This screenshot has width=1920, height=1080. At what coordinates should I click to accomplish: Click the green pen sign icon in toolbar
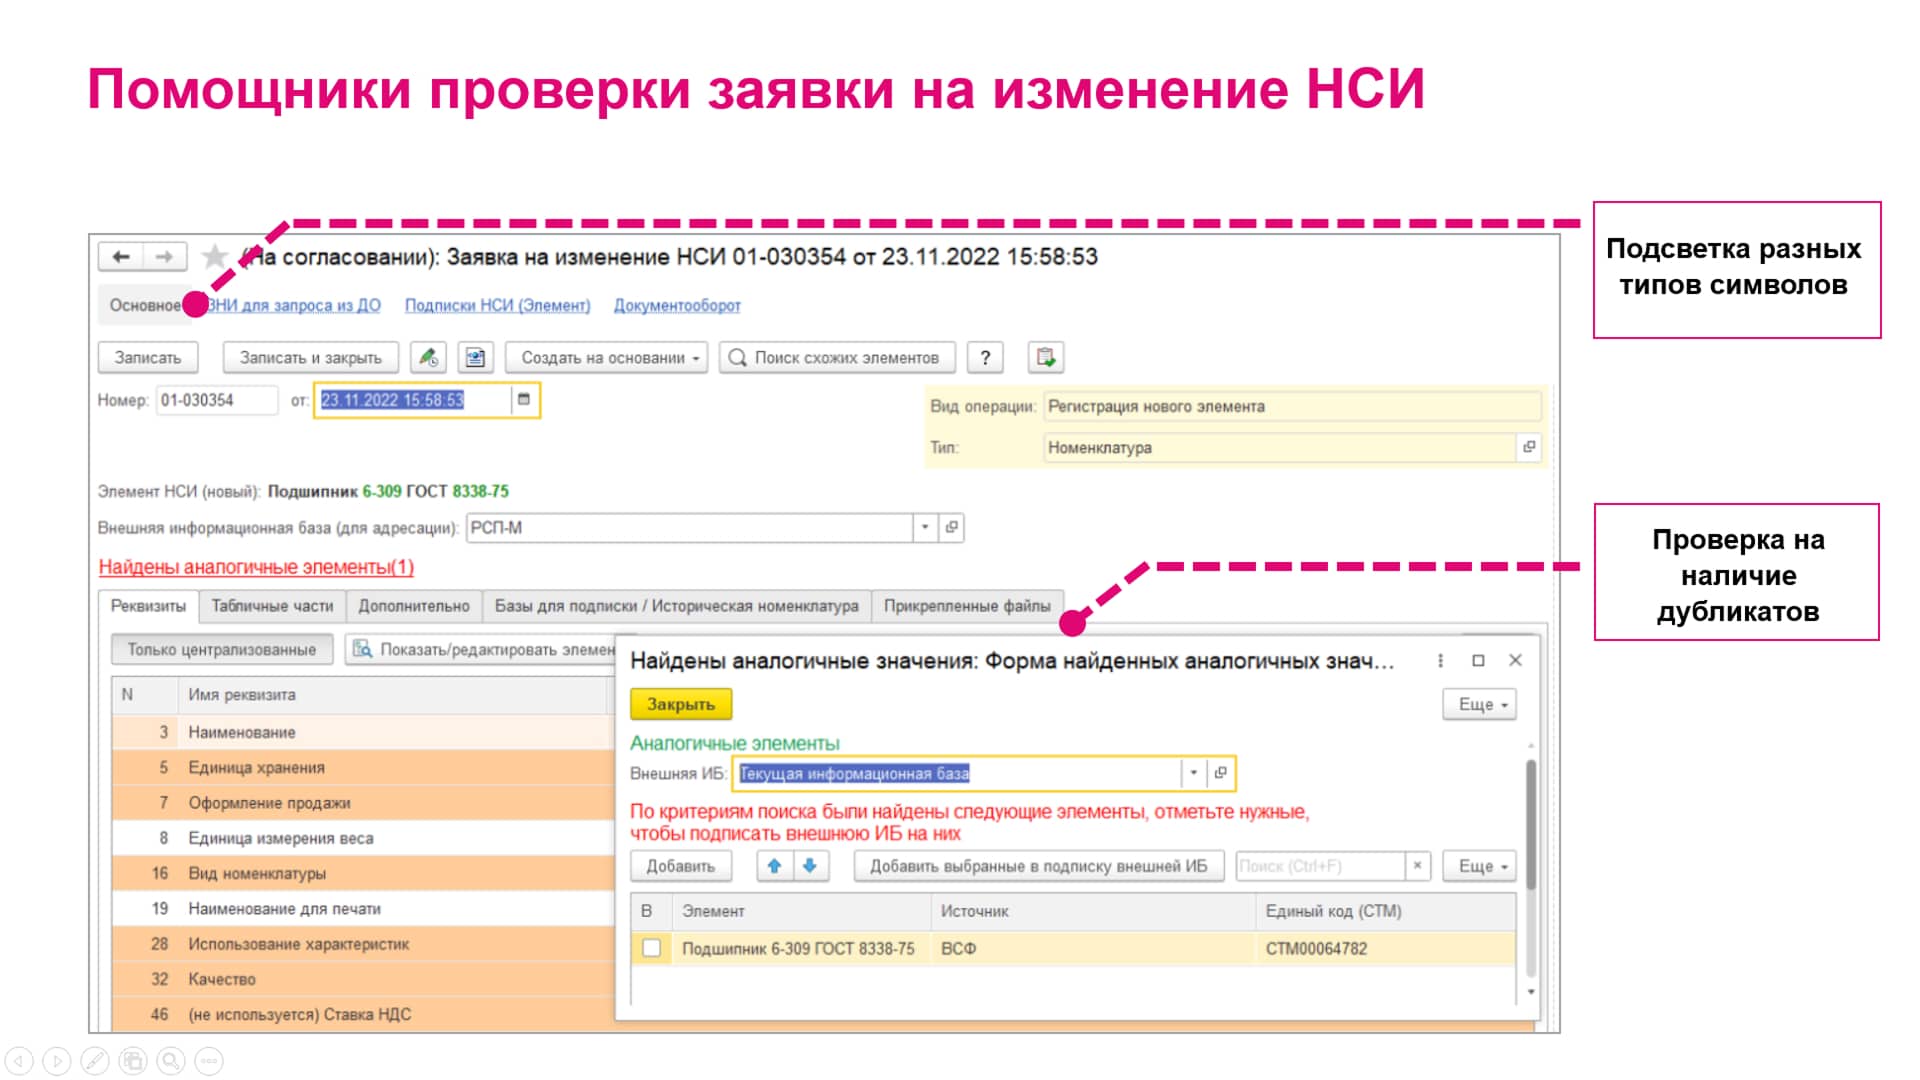429,357
